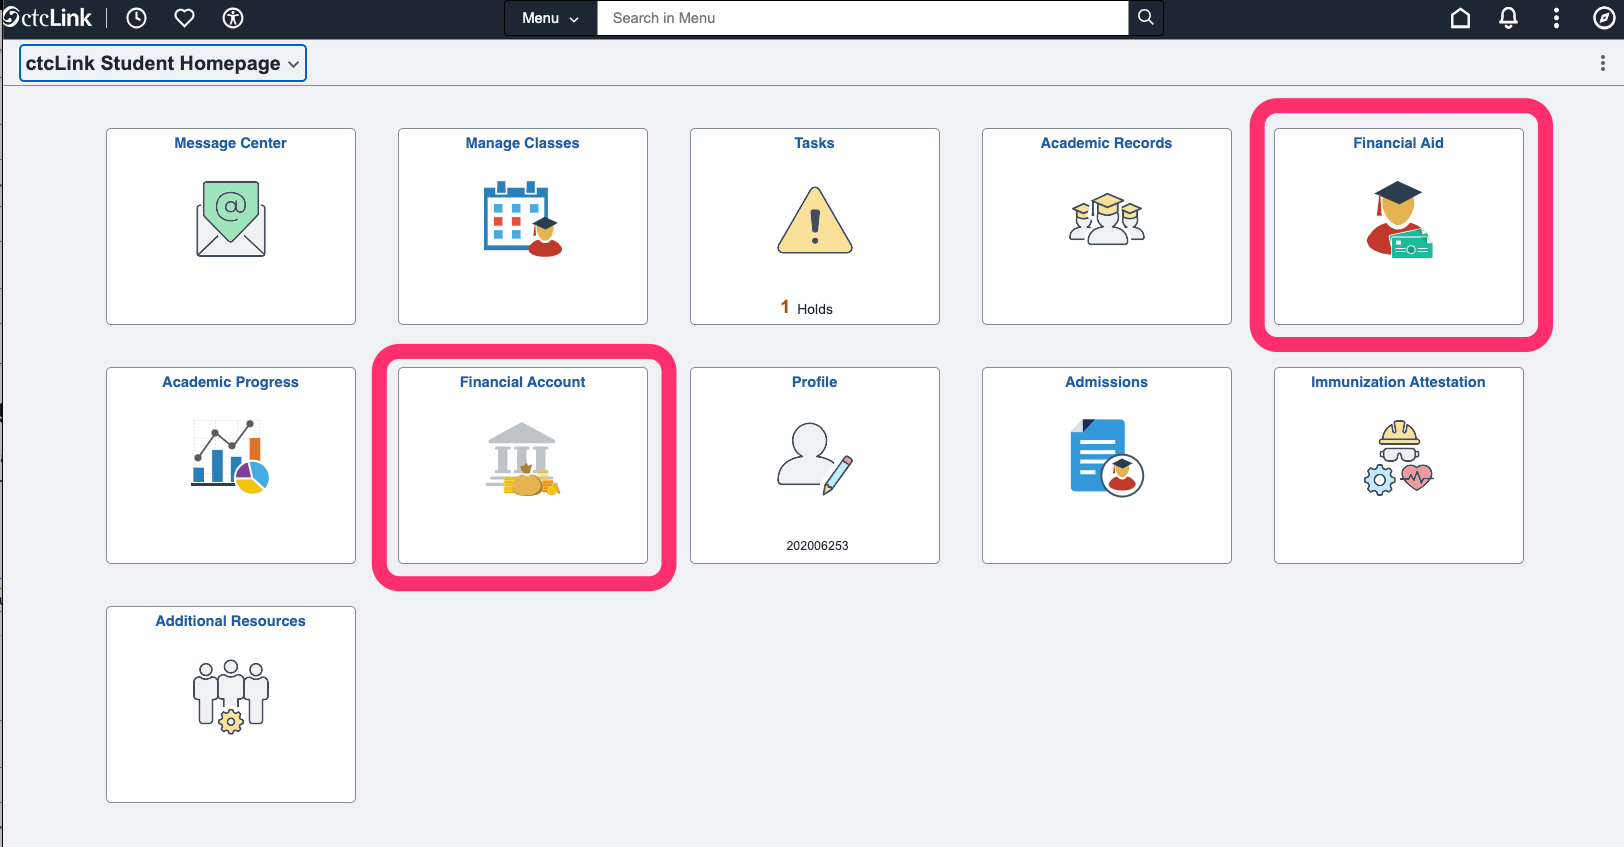Open the Manage Classes tile
Viewport: 1624px width, 847px height.
coord(523,226)
